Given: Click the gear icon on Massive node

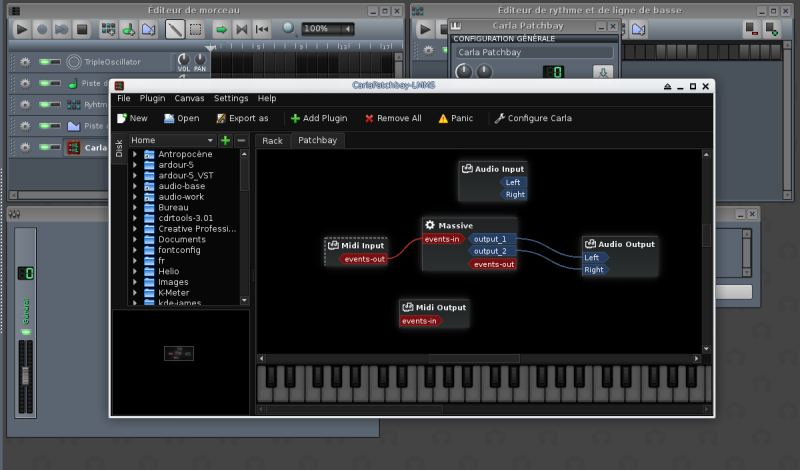Looking at the screenshot, I should coord(430,226).
